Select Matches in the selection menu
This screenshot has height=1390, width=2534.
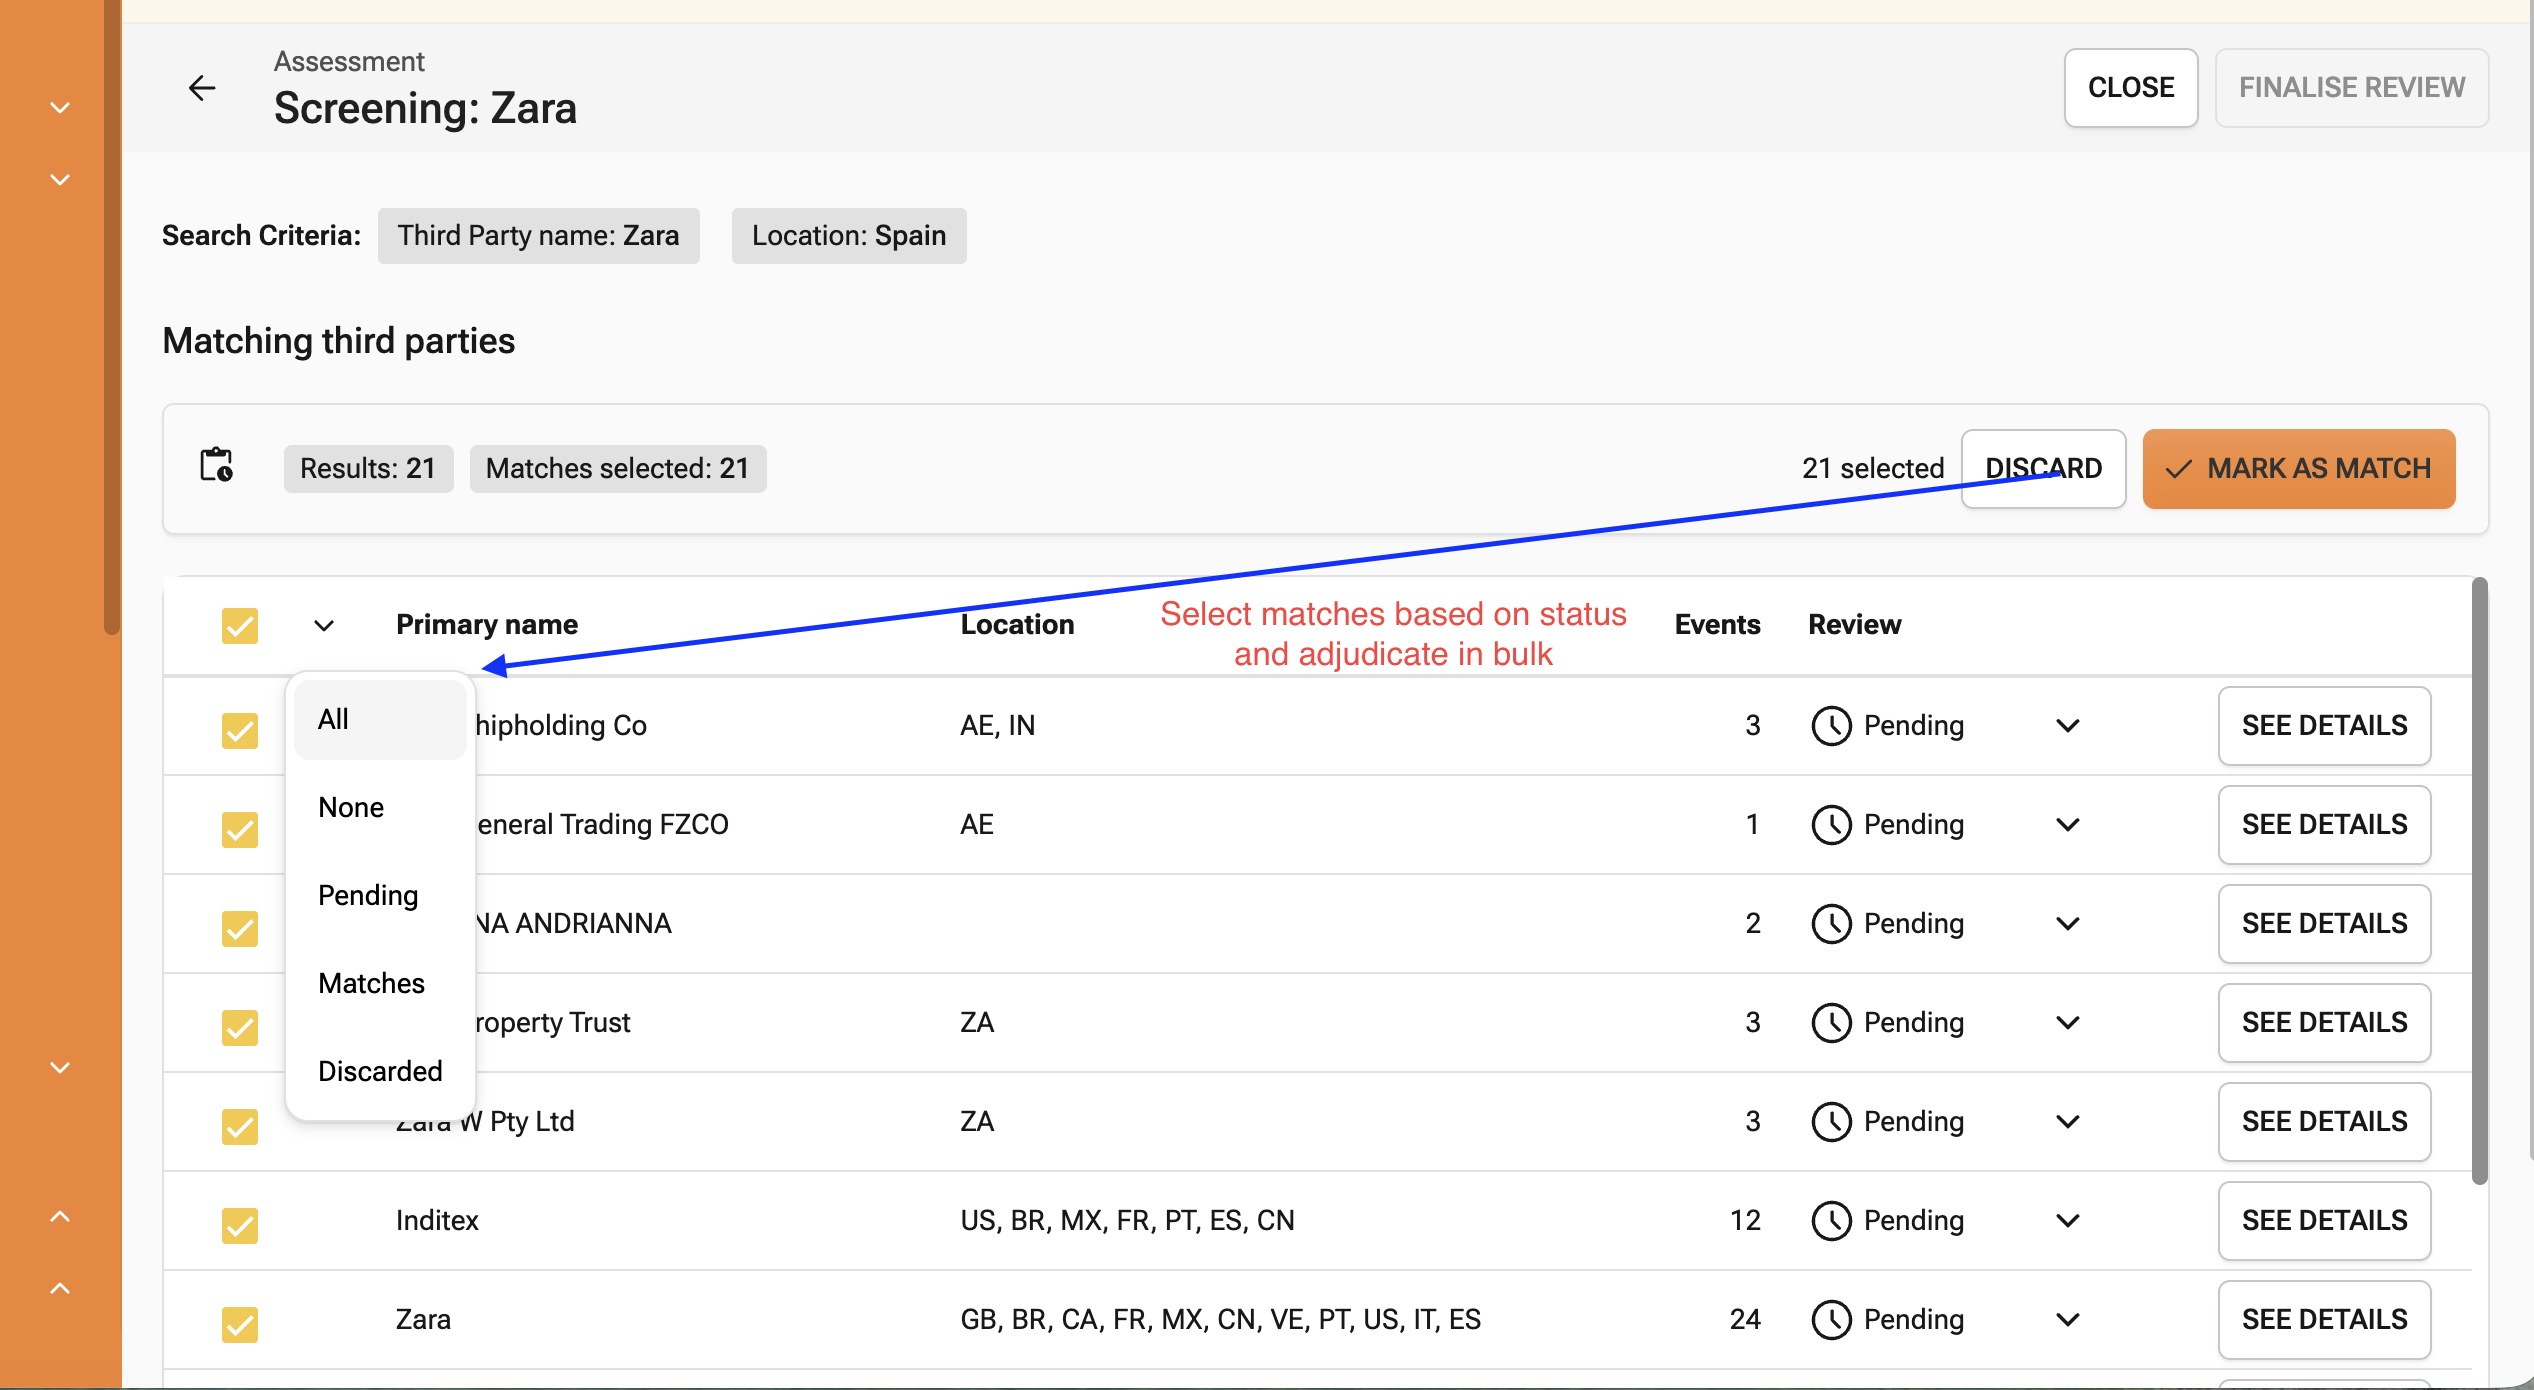click(x=380, y=984)
